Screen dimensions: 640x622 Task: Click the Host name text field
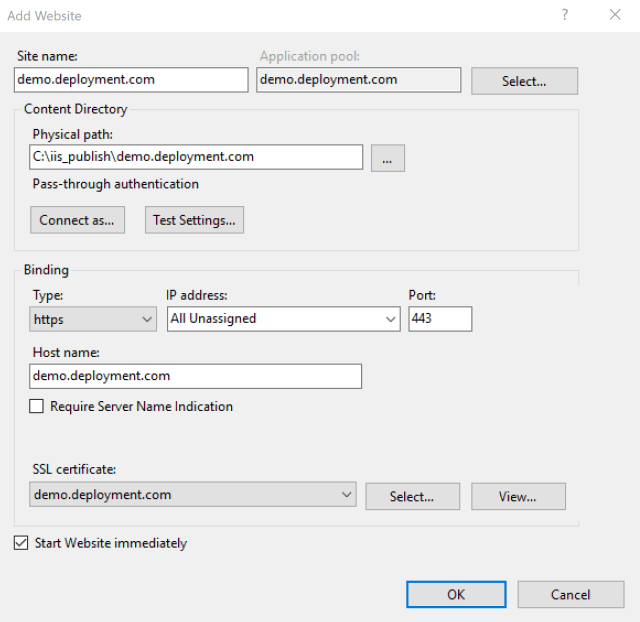click(x=196, y=376)
